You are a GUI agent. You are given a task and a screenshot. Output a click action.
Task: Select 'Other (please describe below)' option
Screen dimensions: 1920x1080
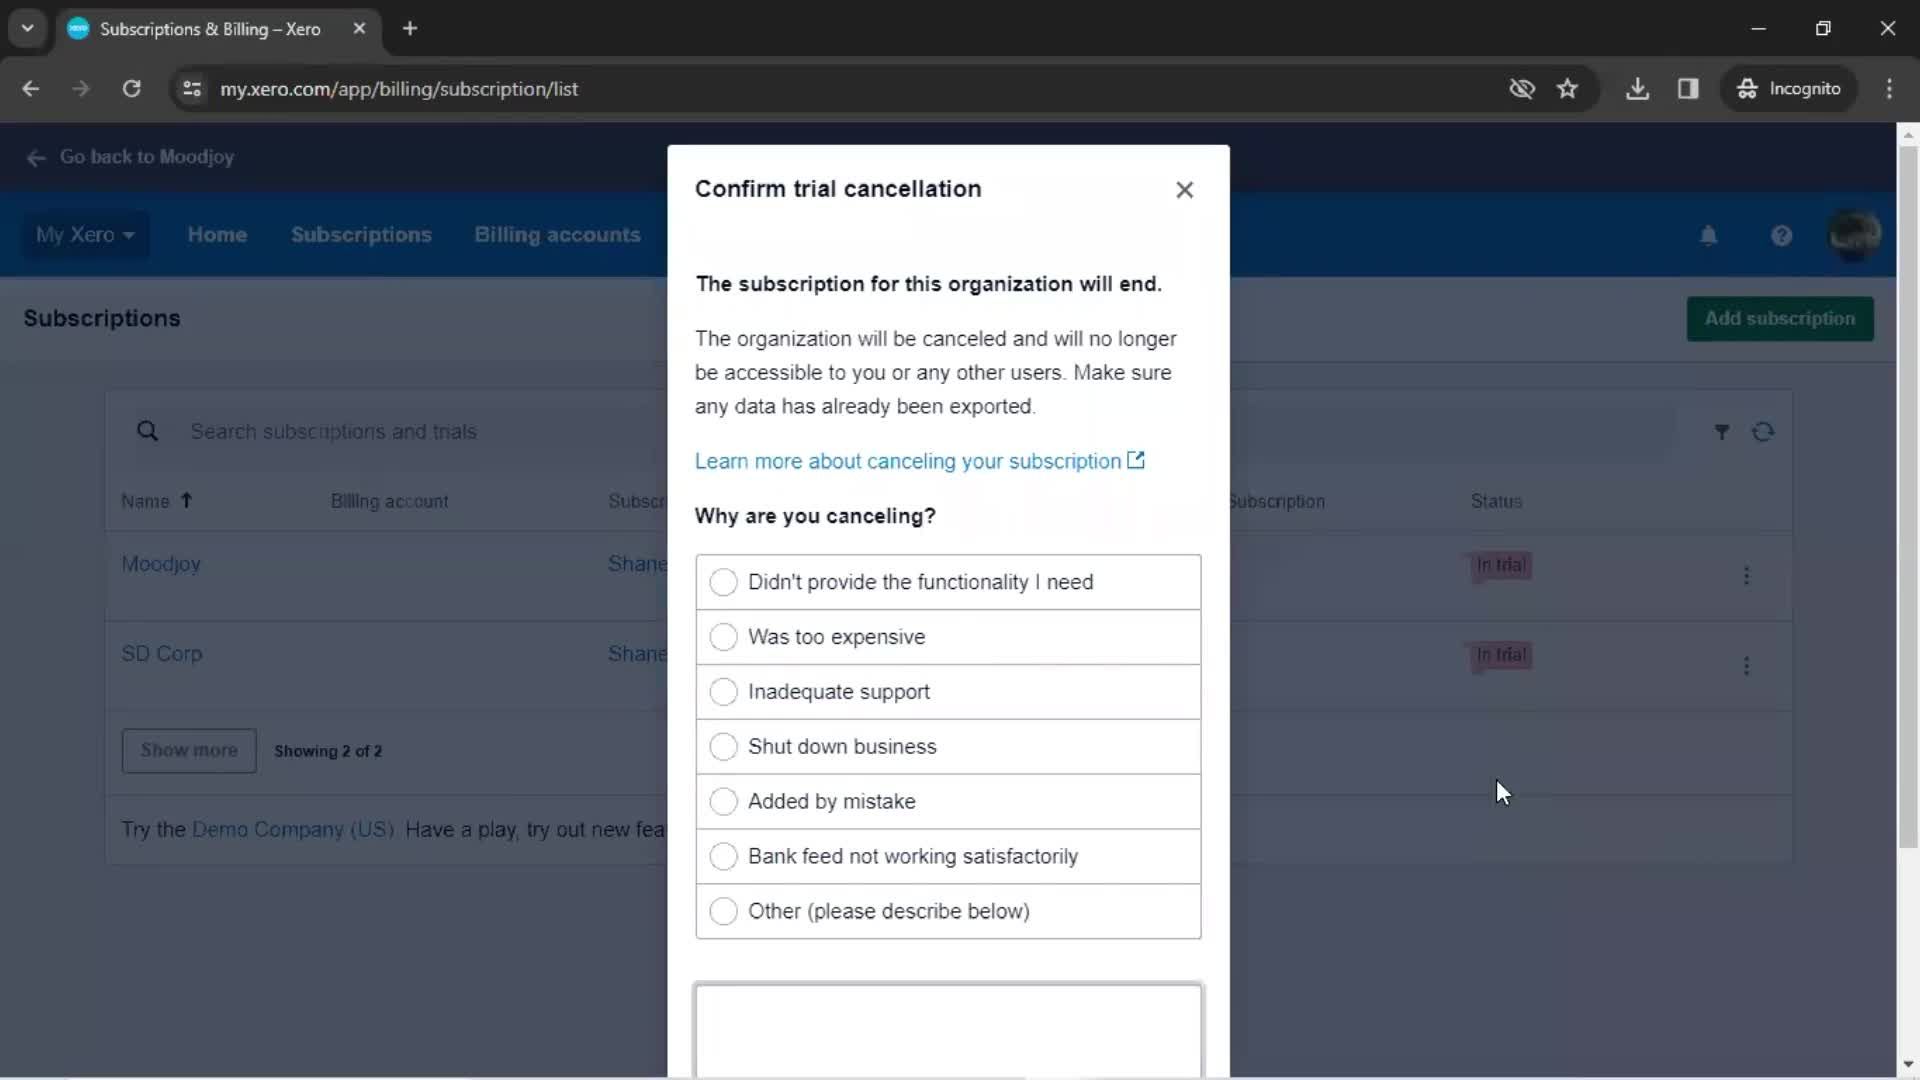click(948, 911)
